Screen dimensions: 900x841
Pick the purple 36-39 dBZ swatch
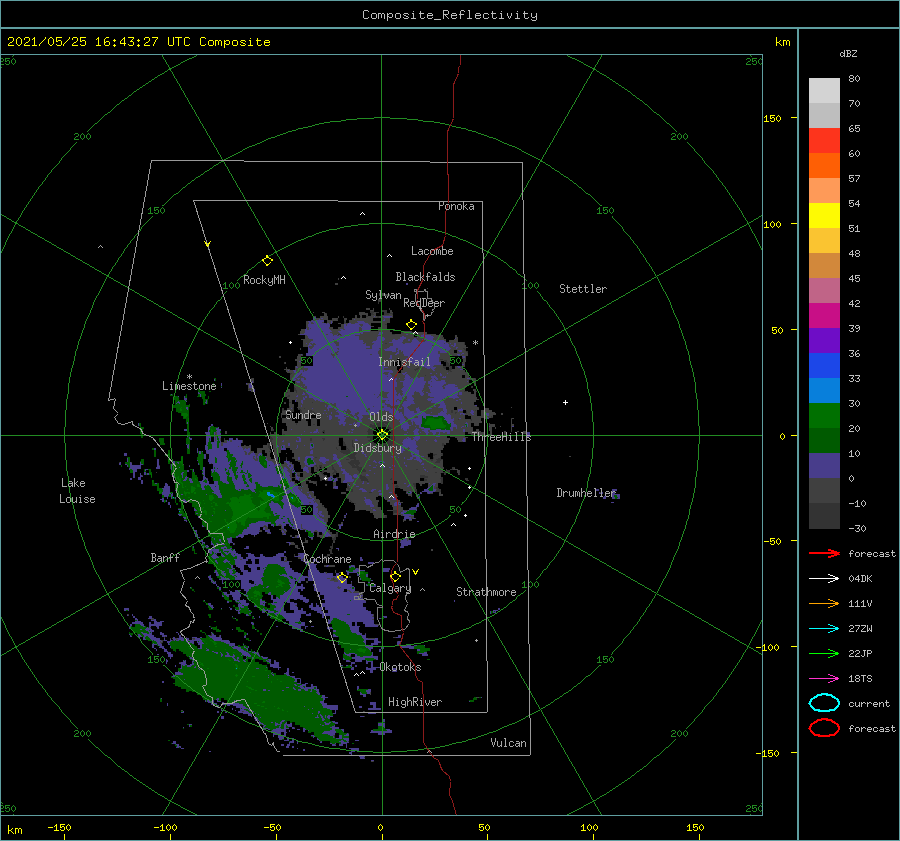[824, 341]
